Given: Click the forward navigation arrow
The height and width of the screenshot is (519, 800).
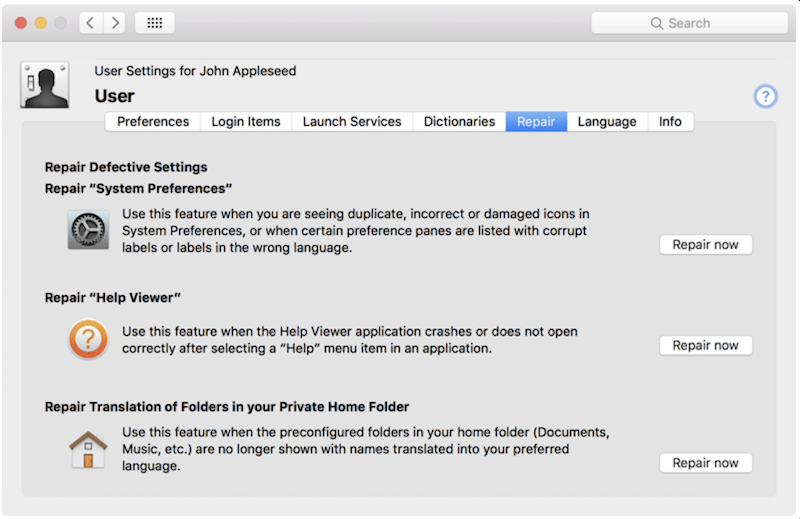Looking at the screenshot, I should point(115,23).
